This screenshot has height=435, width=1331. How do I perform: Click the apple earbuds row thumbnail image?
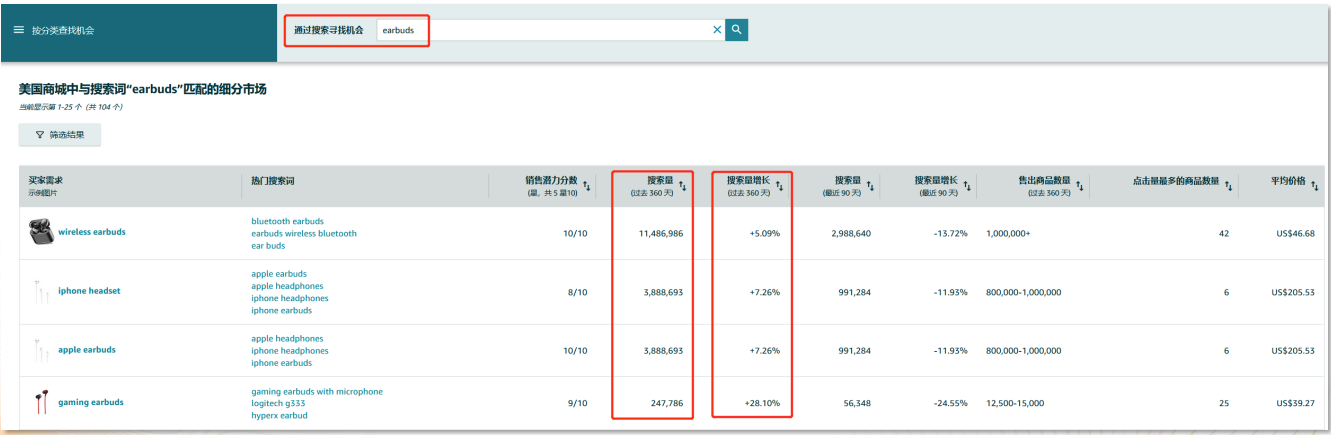click(39, 350)
